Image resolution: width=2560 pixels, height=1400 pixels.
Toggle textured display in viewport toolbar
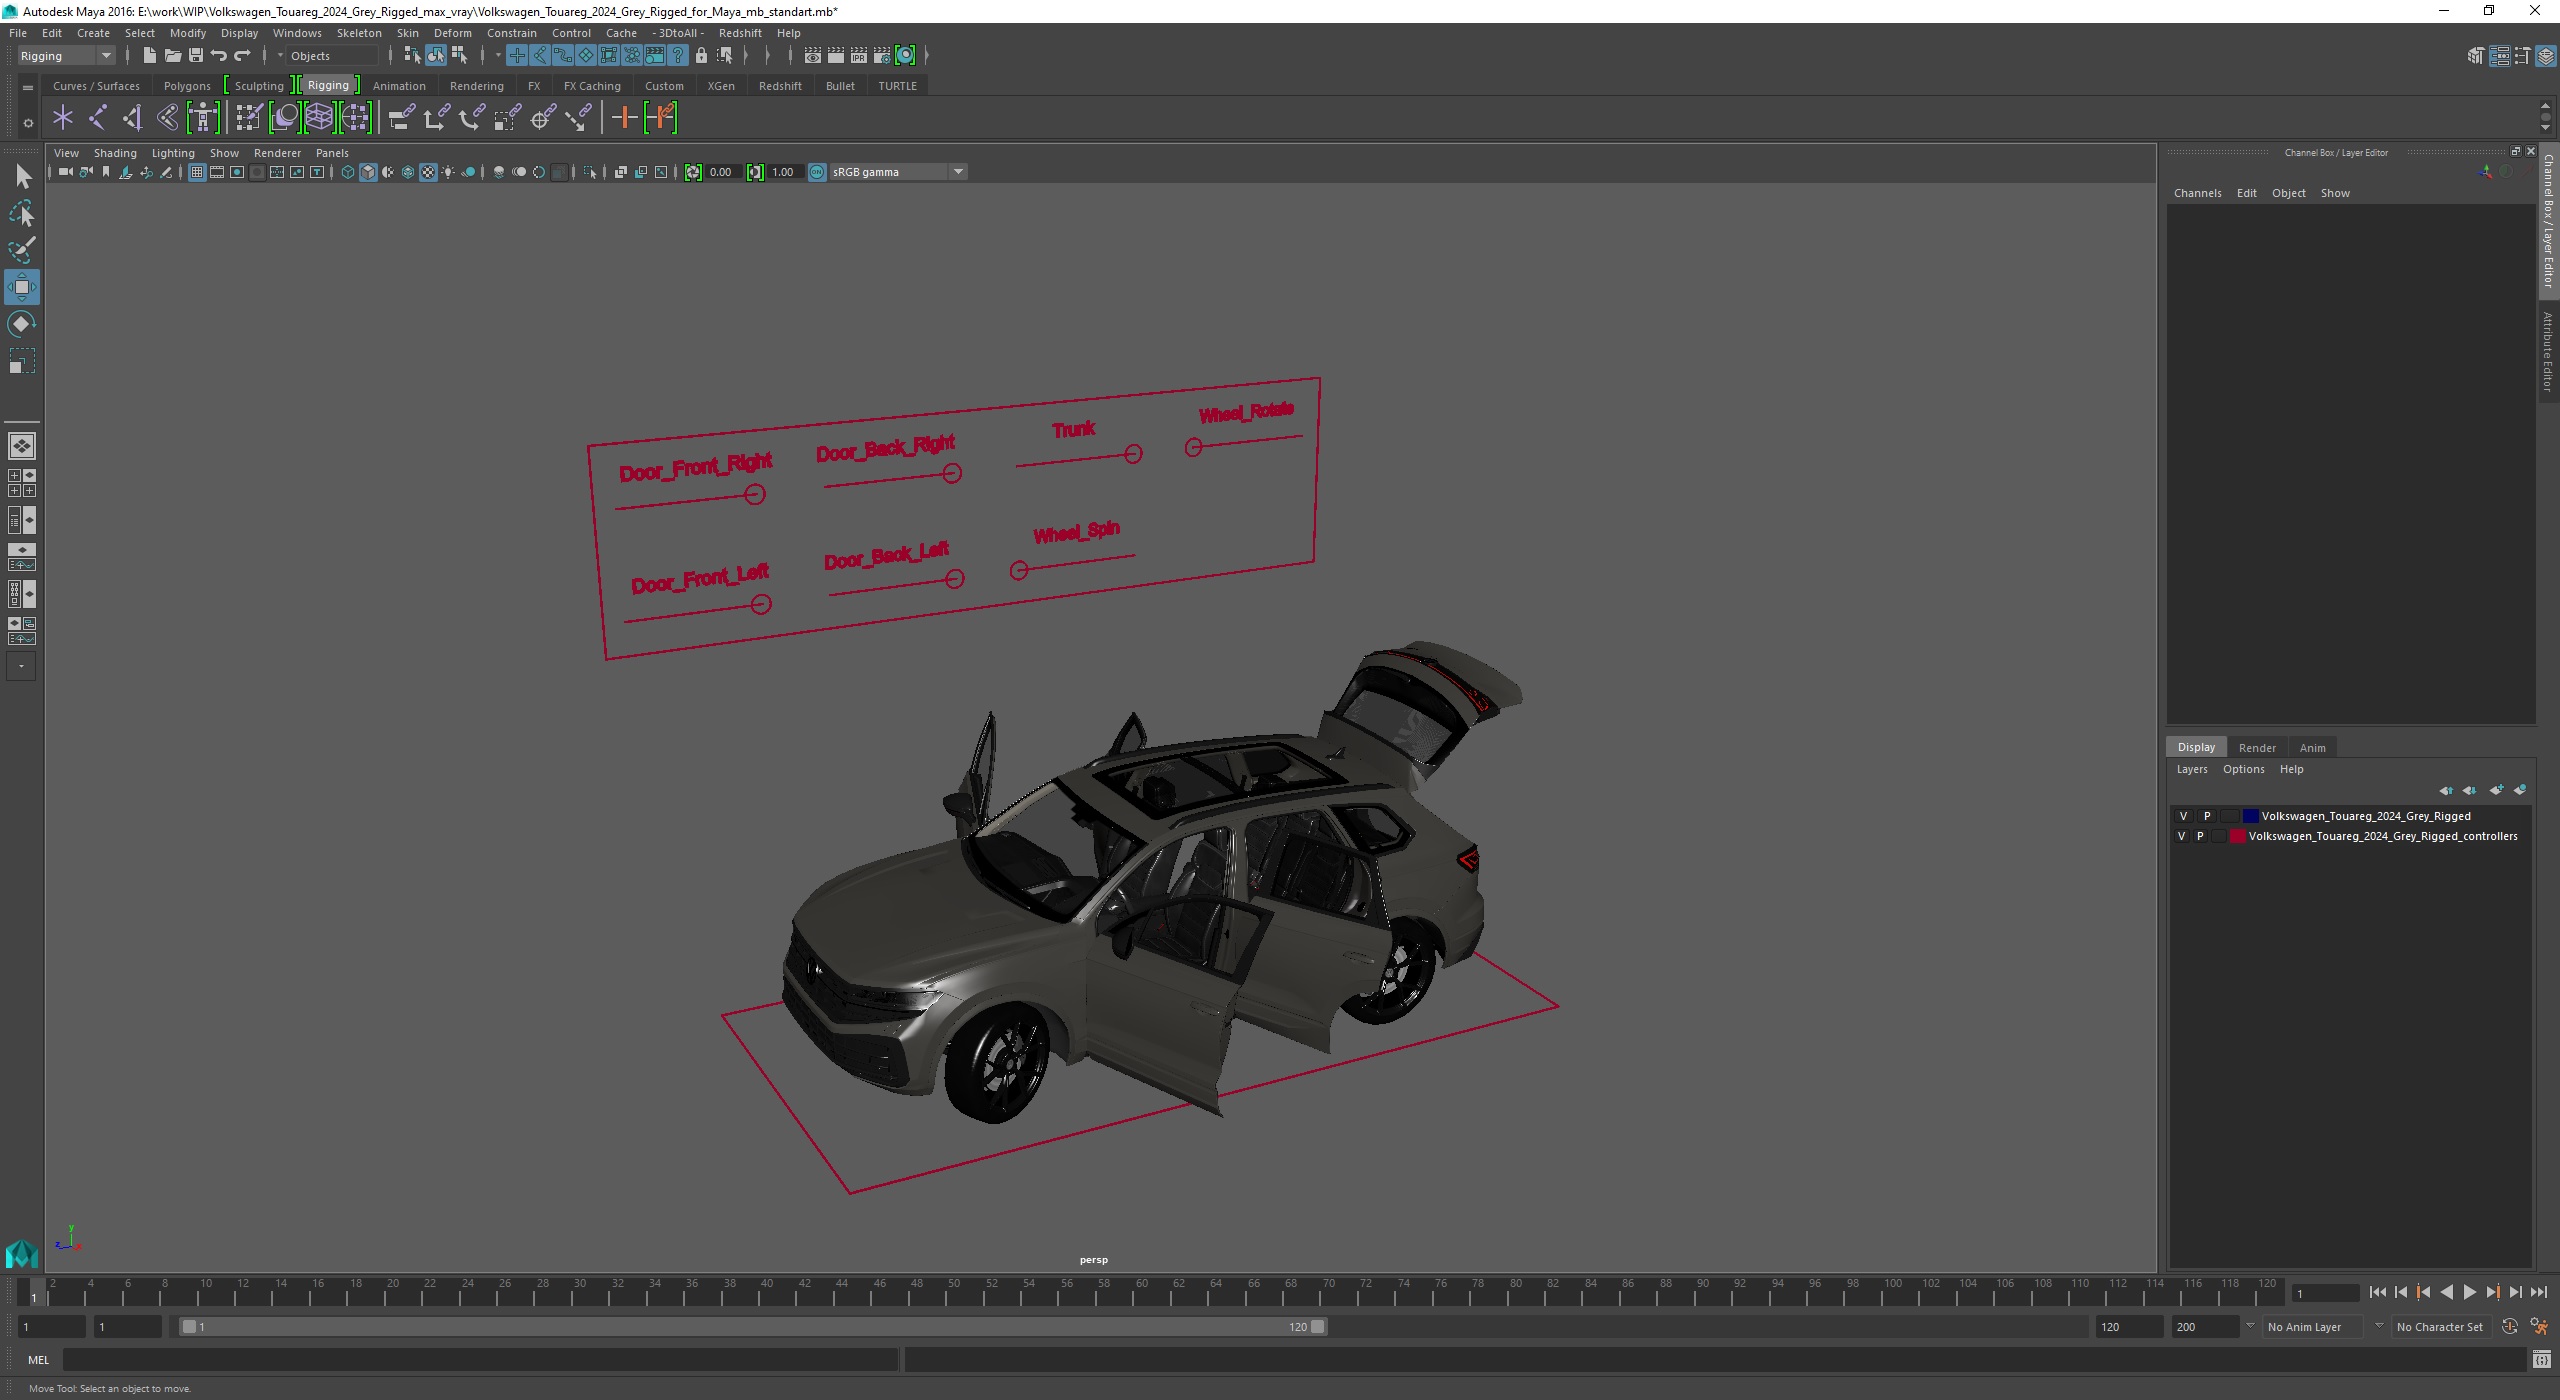point(428,172)
